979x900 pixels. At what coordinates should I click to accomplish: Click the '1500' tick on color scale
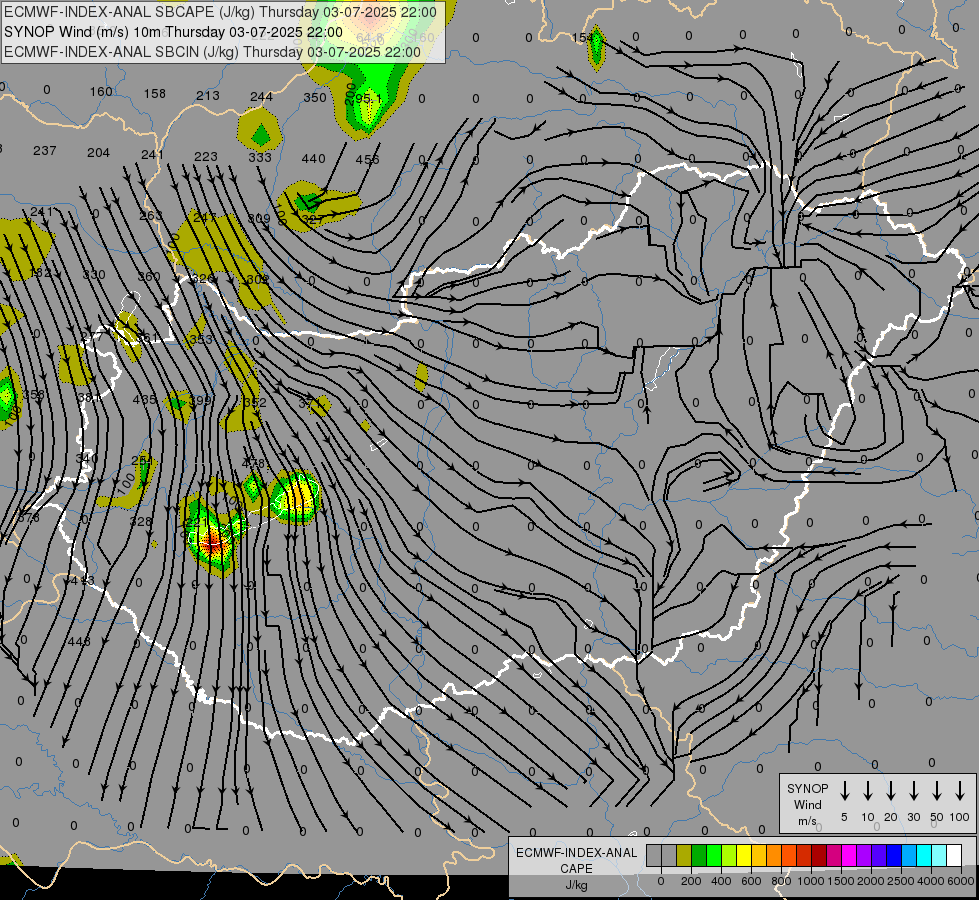tap(840, 881)
